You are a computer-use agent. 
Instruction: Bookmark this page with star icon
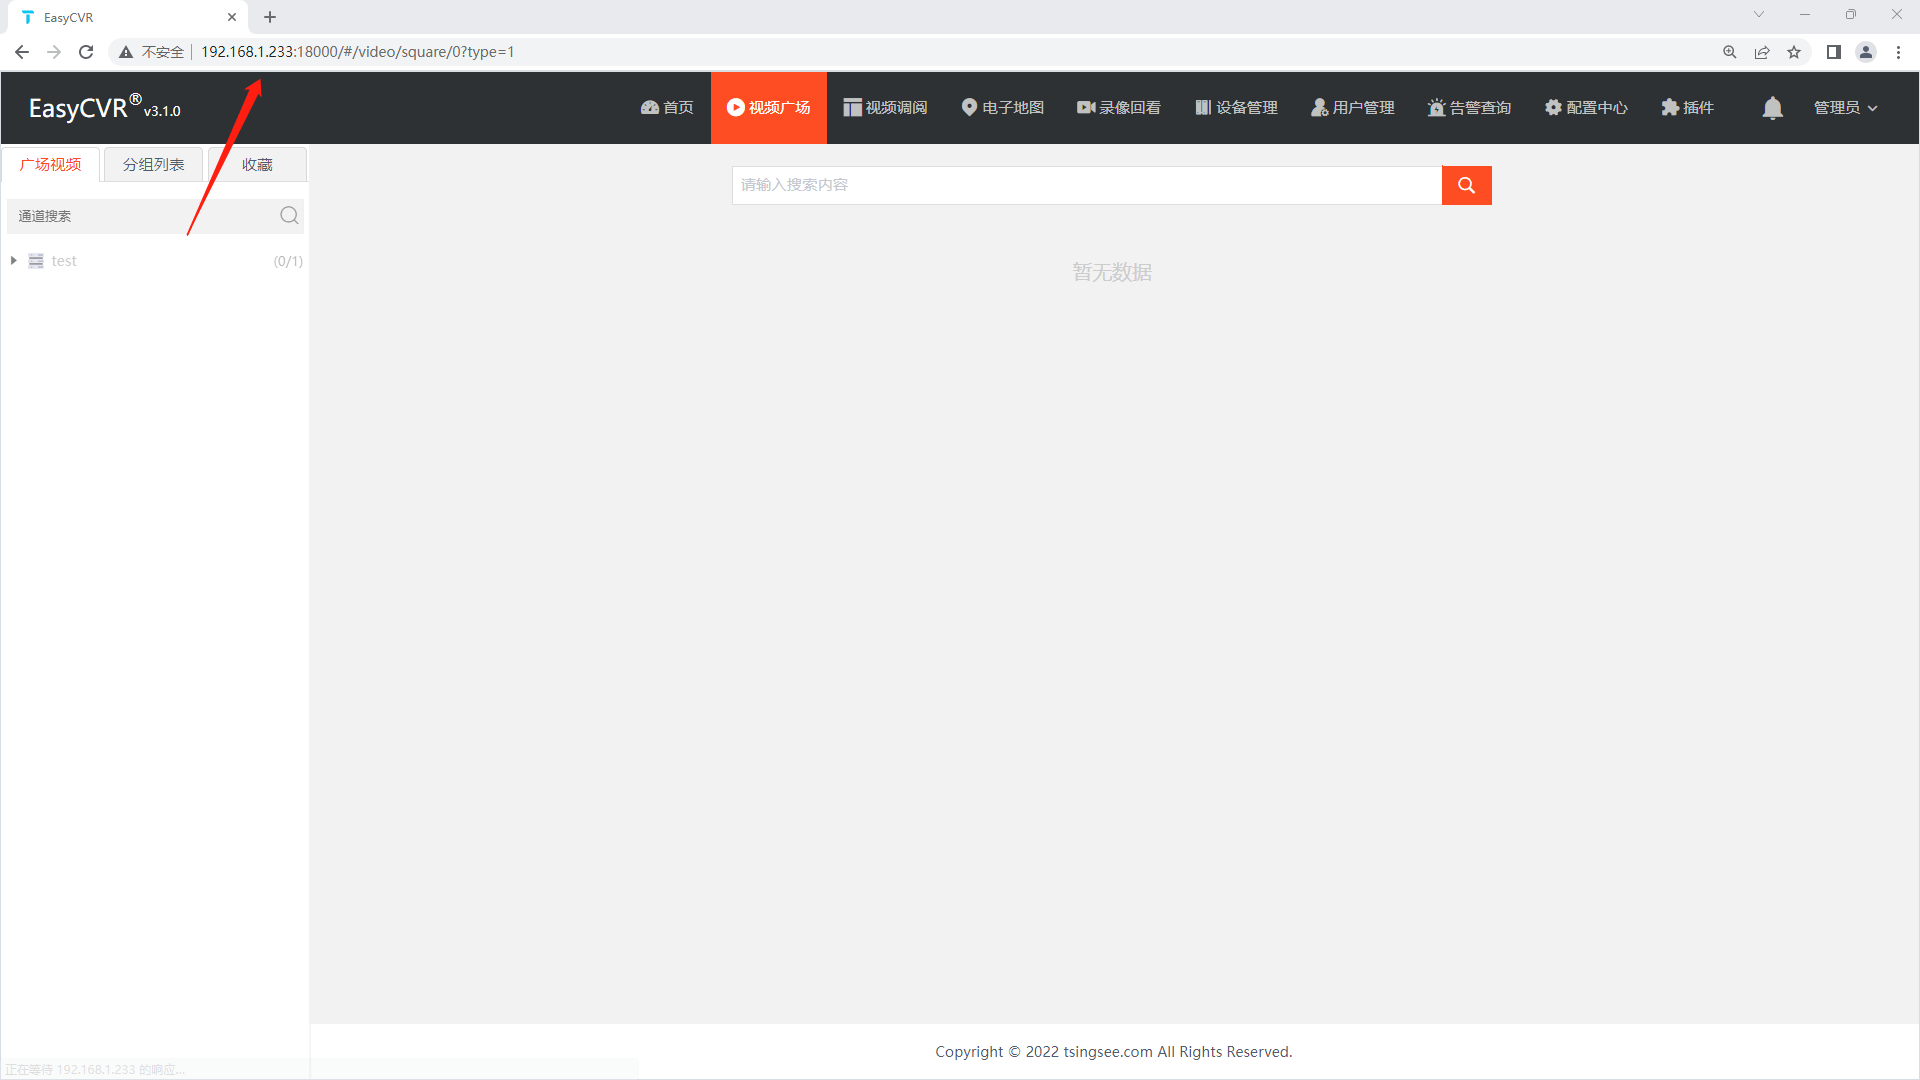point(1794,52)
